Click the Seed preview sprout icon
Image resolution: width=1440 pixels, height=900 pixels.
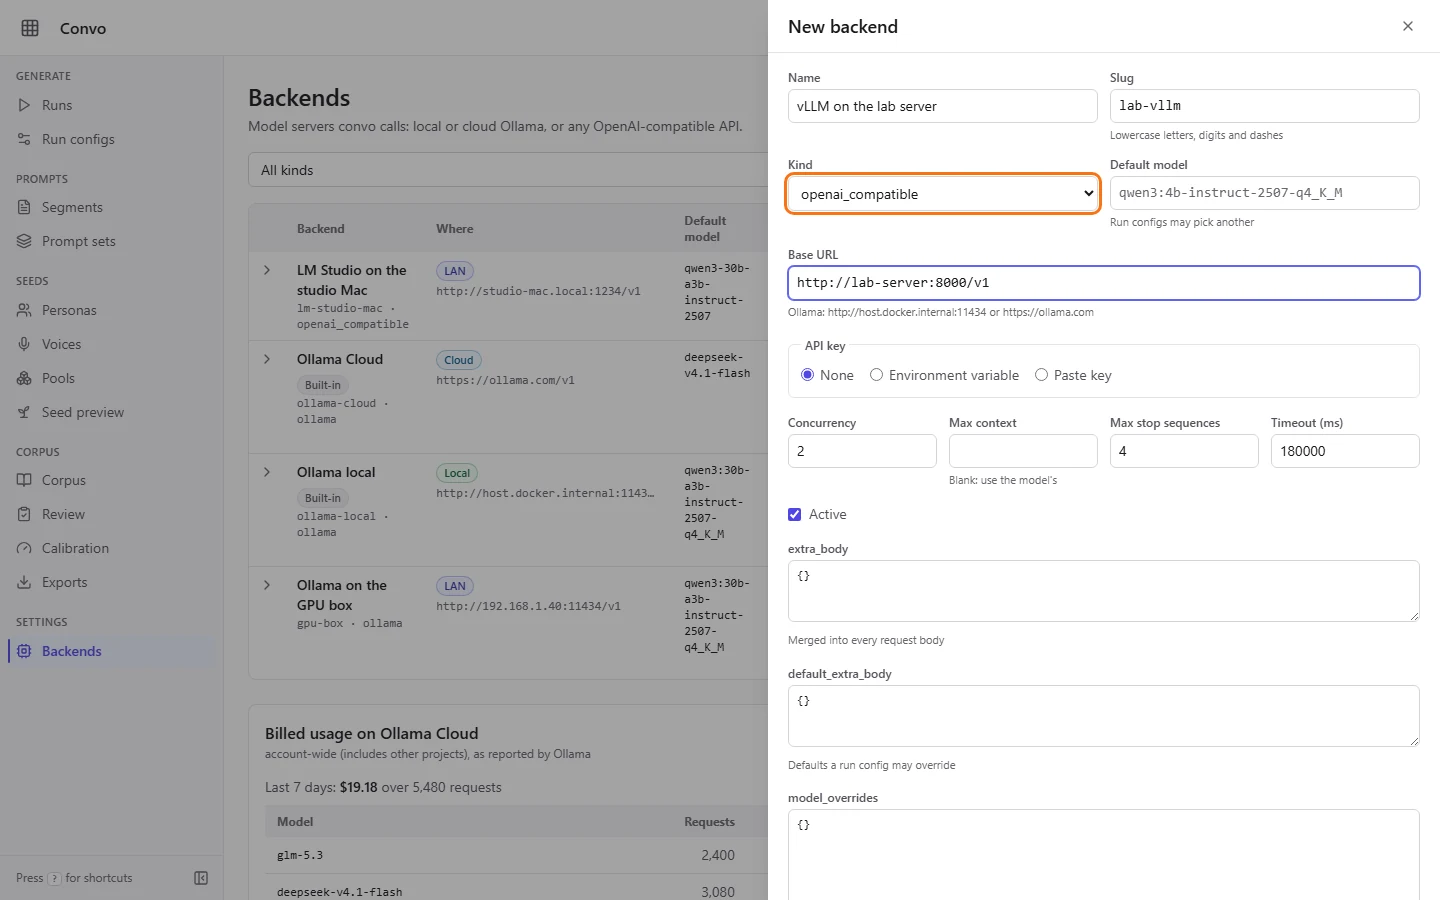(24, 412)
